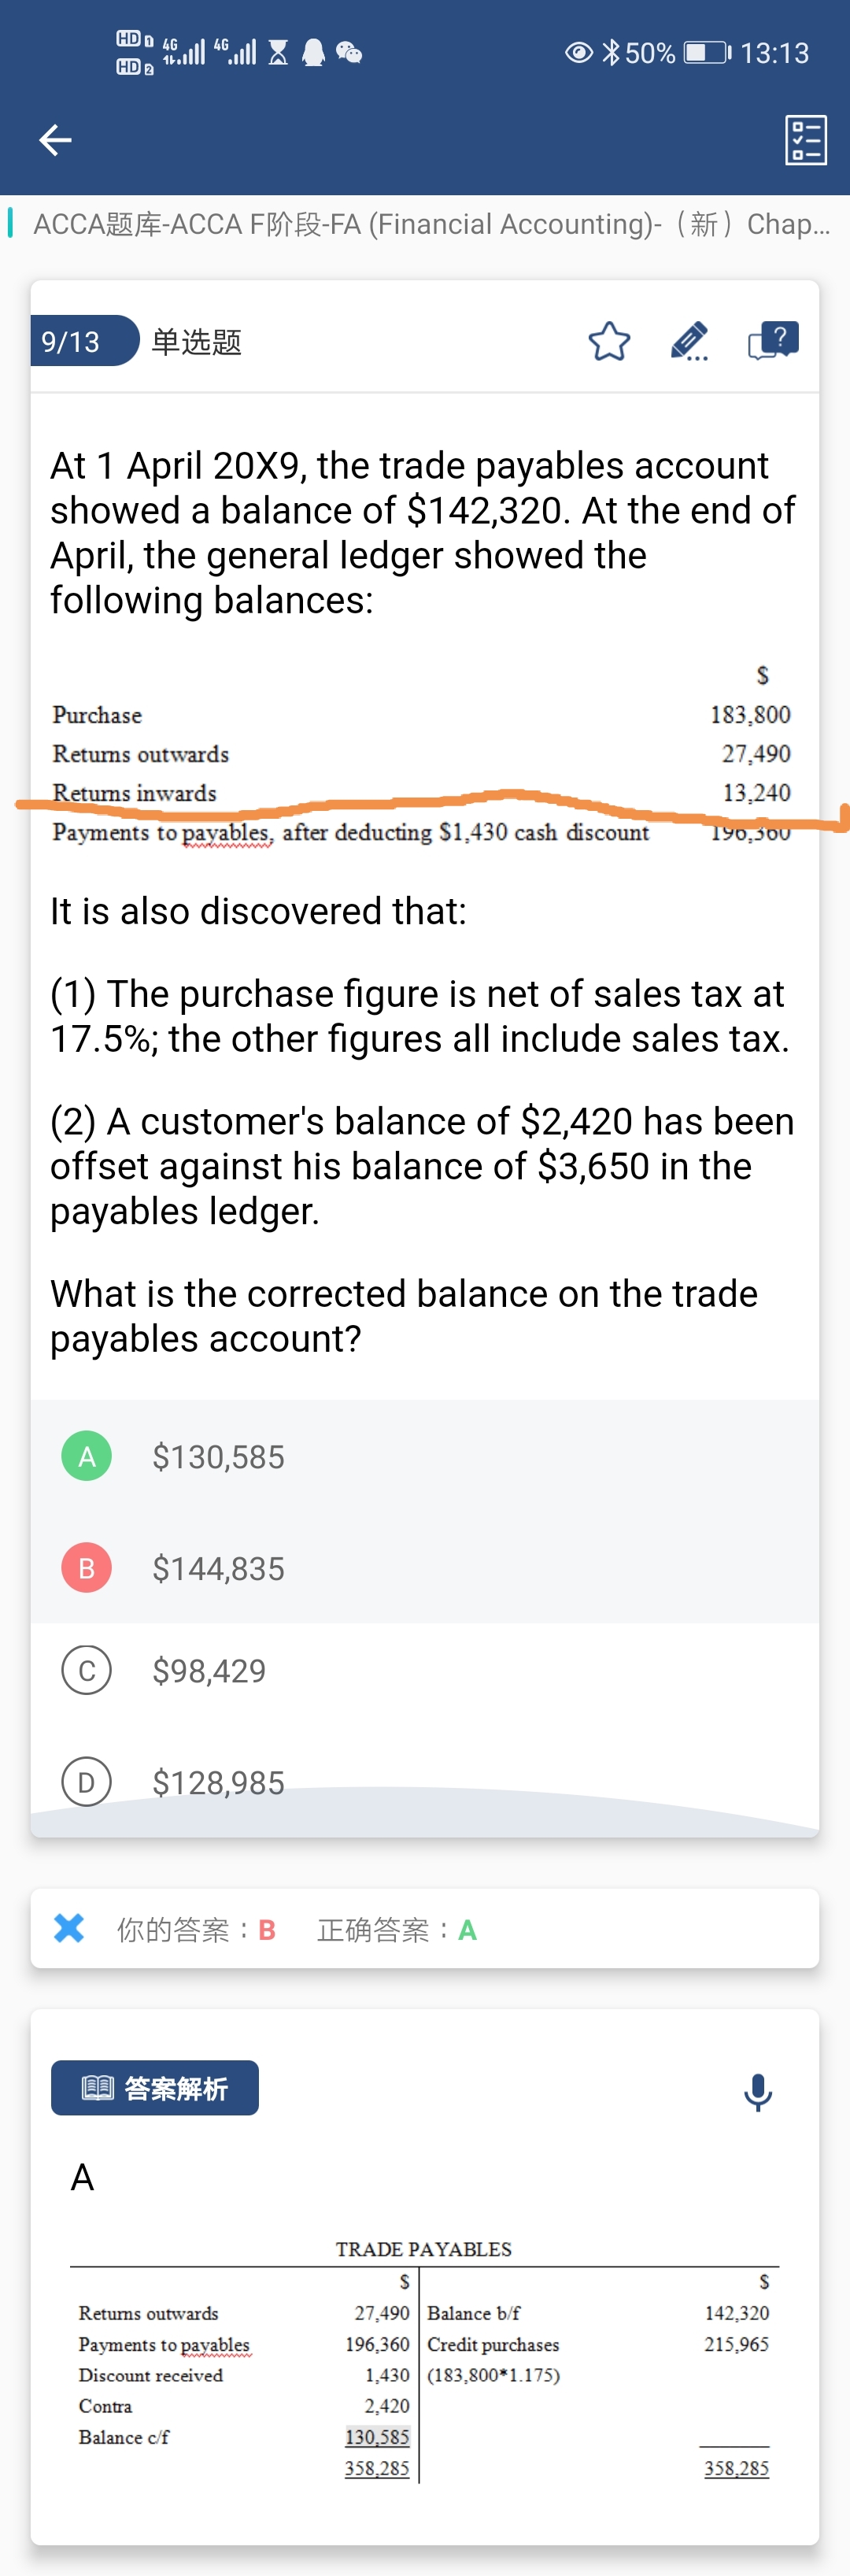Image resolution: width=850 pixels, height=2576 pixels.
Task: Select option A $130,585
Action: pyautogui.click(x=425, y=1456)
